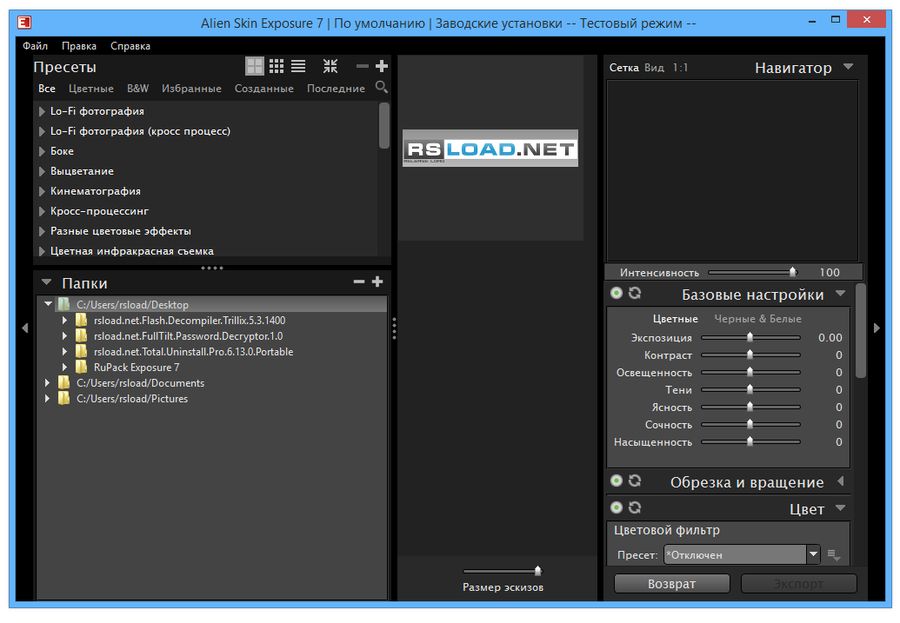
Task: Select Цветные mode in basic settings
Action: point(675,319)
